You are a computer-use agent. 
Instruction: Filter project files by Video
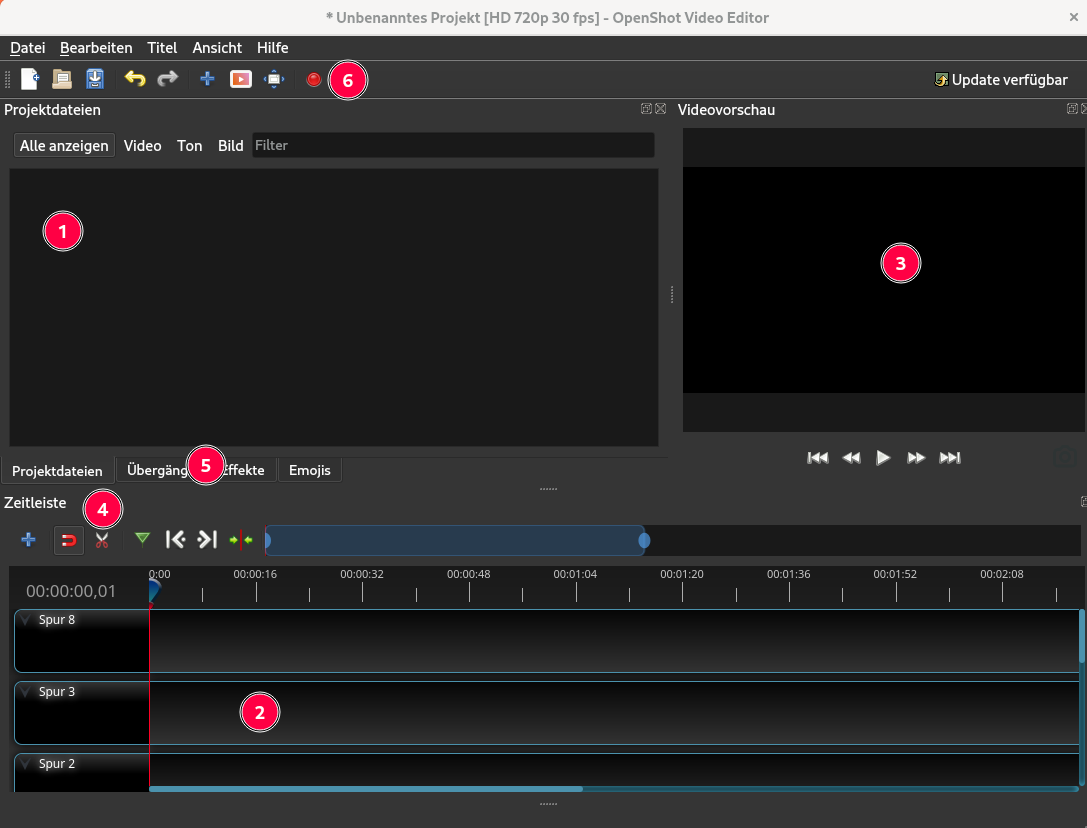(x=142, y=146)
